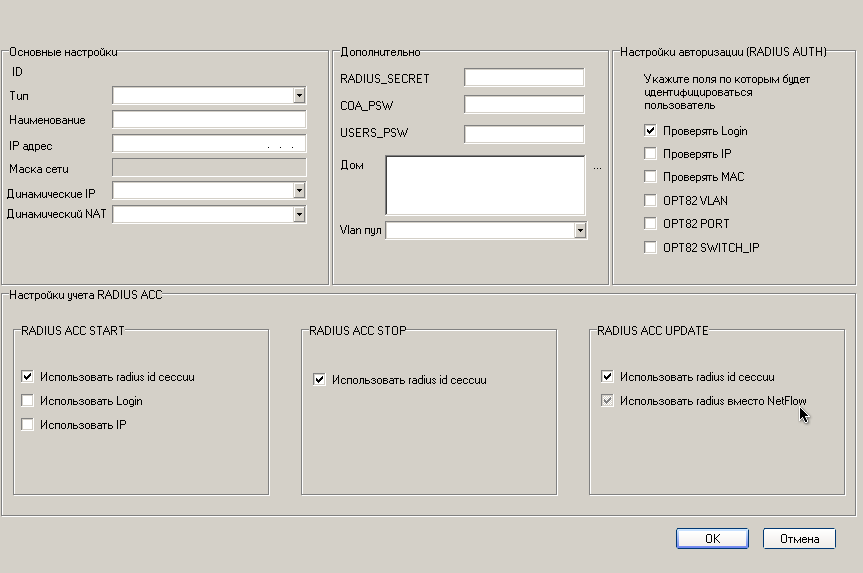Screen dimensions: 863x573
Task: Uncheck radius id сессии in RADIUS ACC STOP
Action: (x=319, y=380)
